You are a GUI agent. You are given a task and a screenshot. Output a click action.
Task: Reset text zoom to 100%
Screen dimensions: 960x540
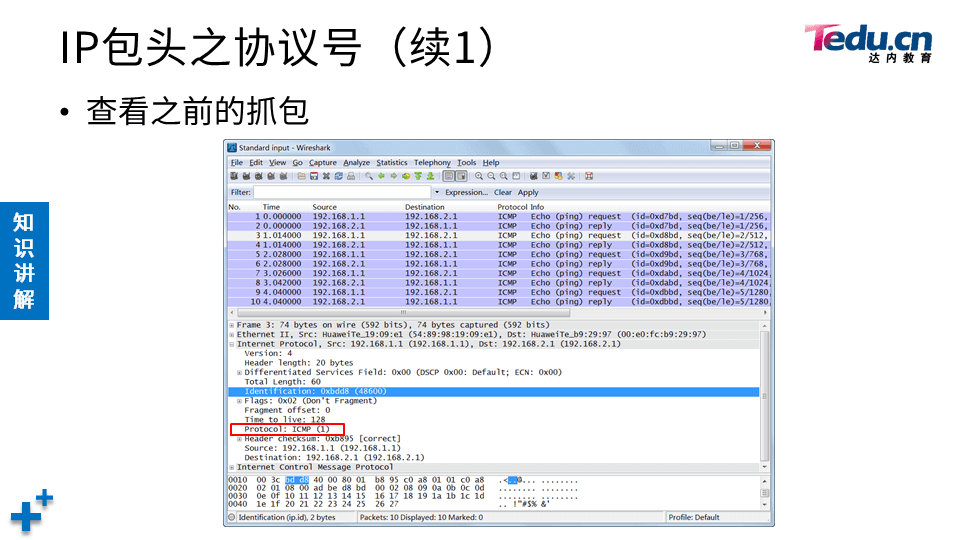(x=503, y=176)
